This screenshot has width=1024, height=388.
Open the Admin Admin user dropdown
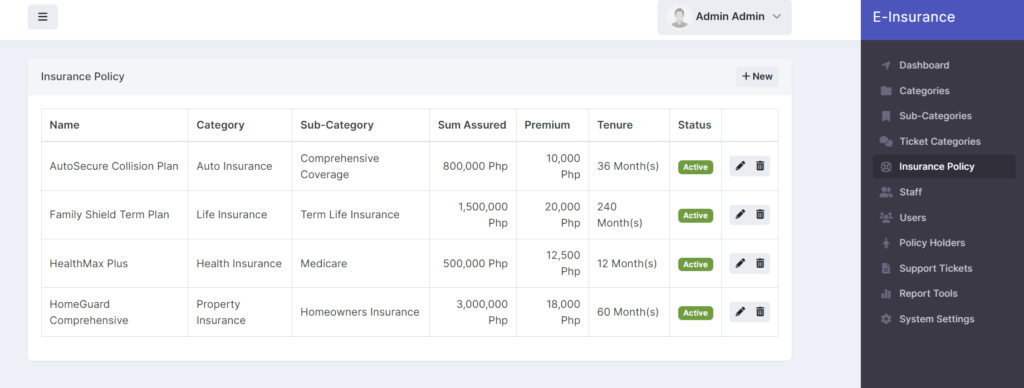pyautogui.click(x=724, y=17)
